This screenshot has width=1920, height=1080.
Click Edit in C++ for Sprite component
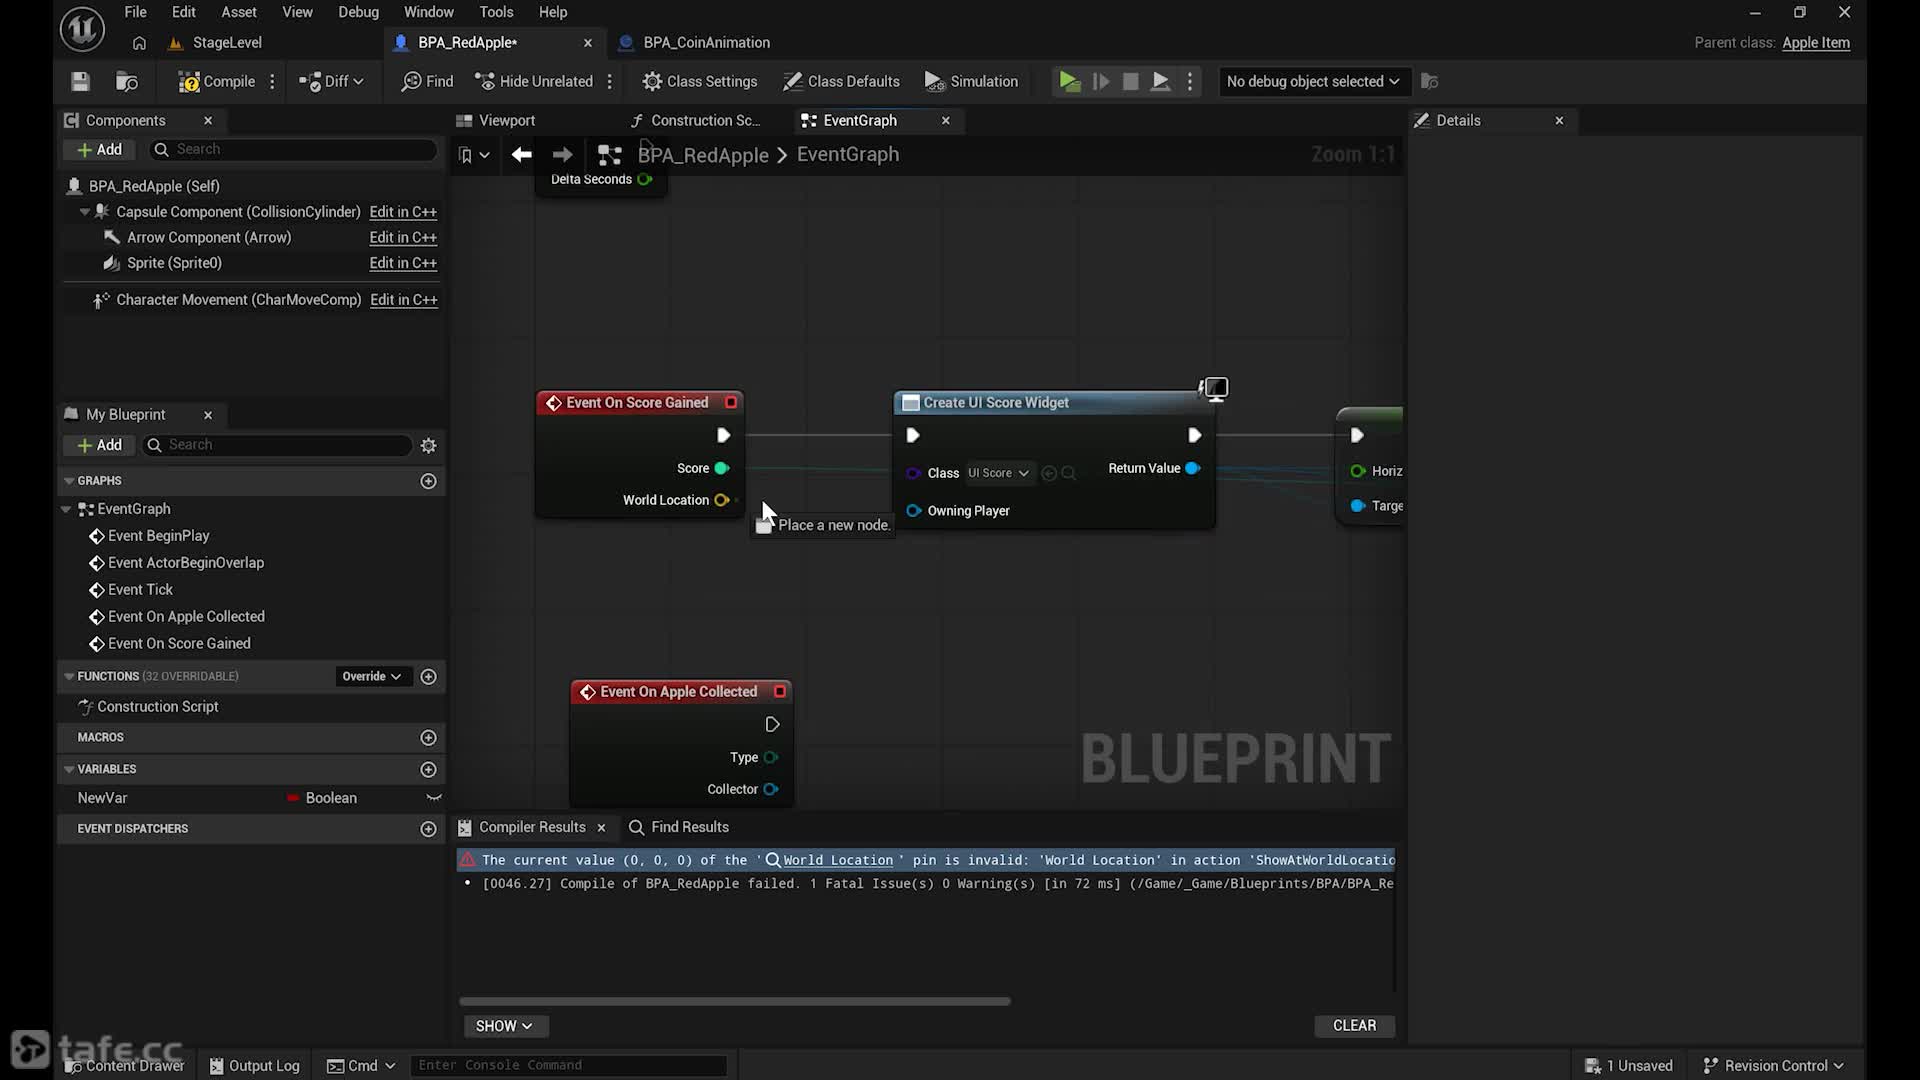tap(403, 263)
